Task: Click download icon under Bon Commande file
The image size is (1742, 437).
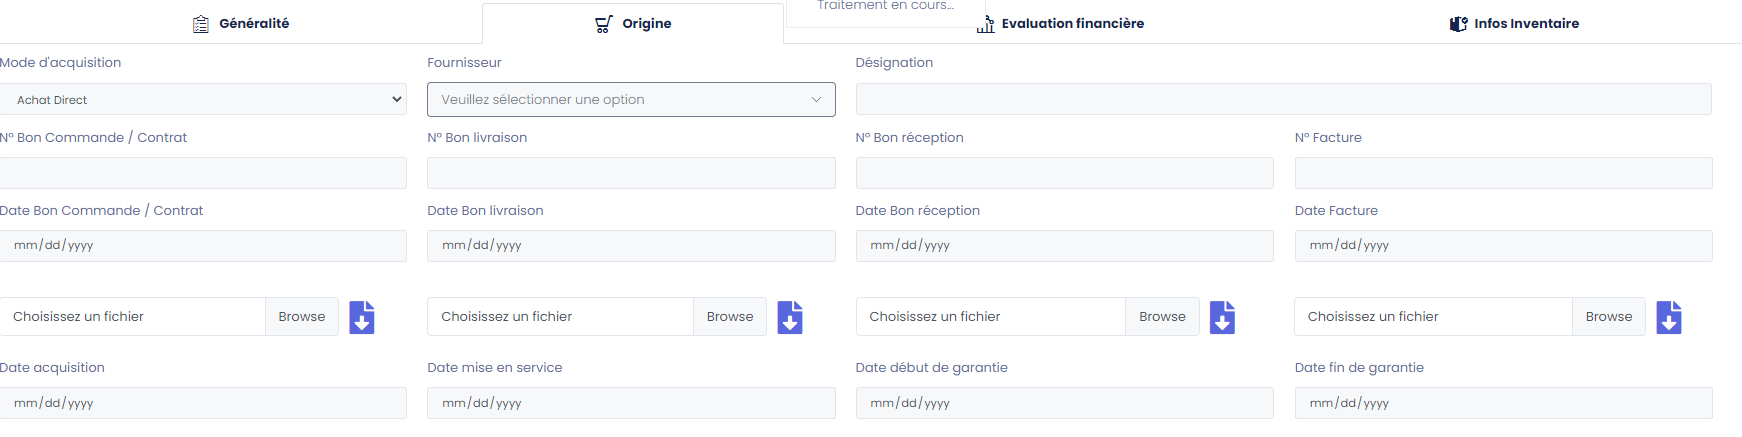Action: click(x=362, y=317)
